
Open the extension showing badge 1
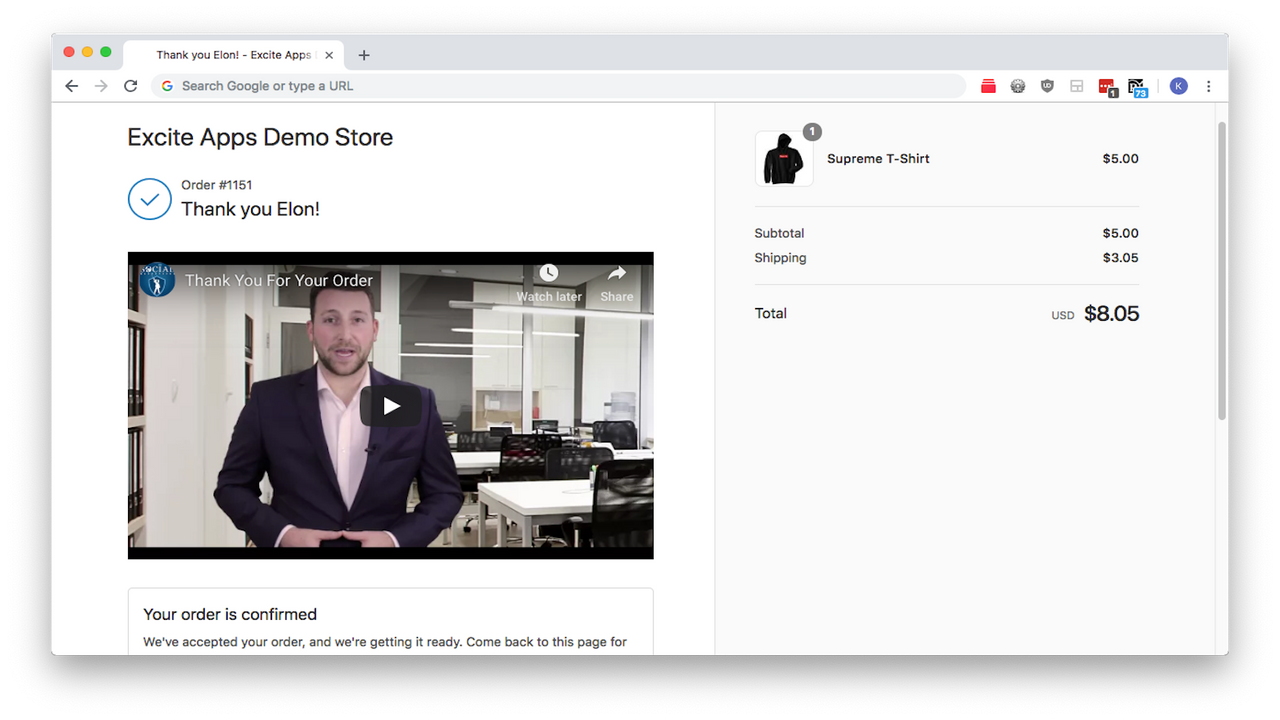point(1107,86)
